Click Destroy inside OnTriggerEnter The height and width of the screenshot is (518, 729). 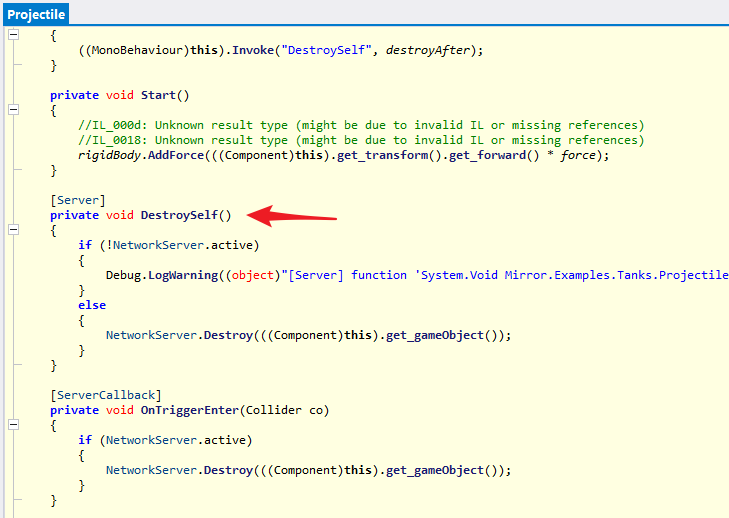click(x=228, y=470)
